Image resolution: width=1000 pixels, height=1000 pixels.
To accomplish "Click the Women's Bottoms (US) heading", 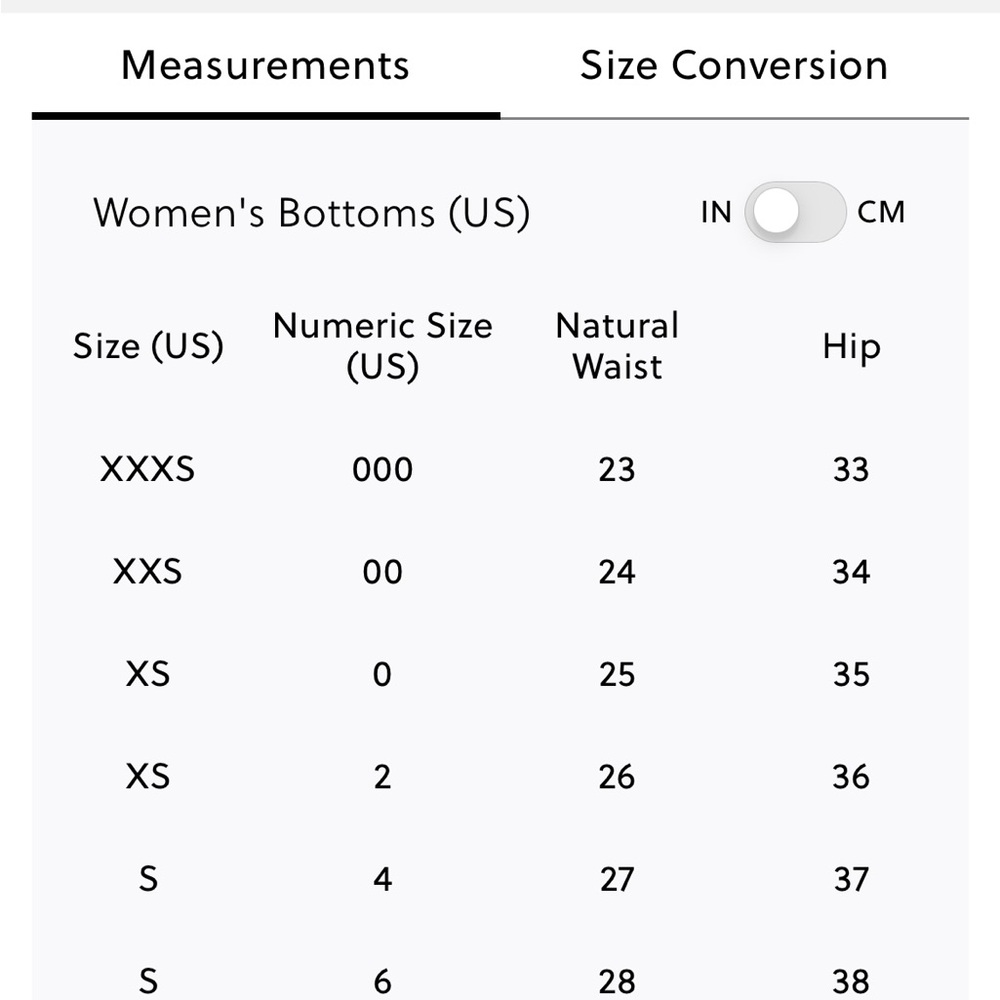I will point(311,213).
